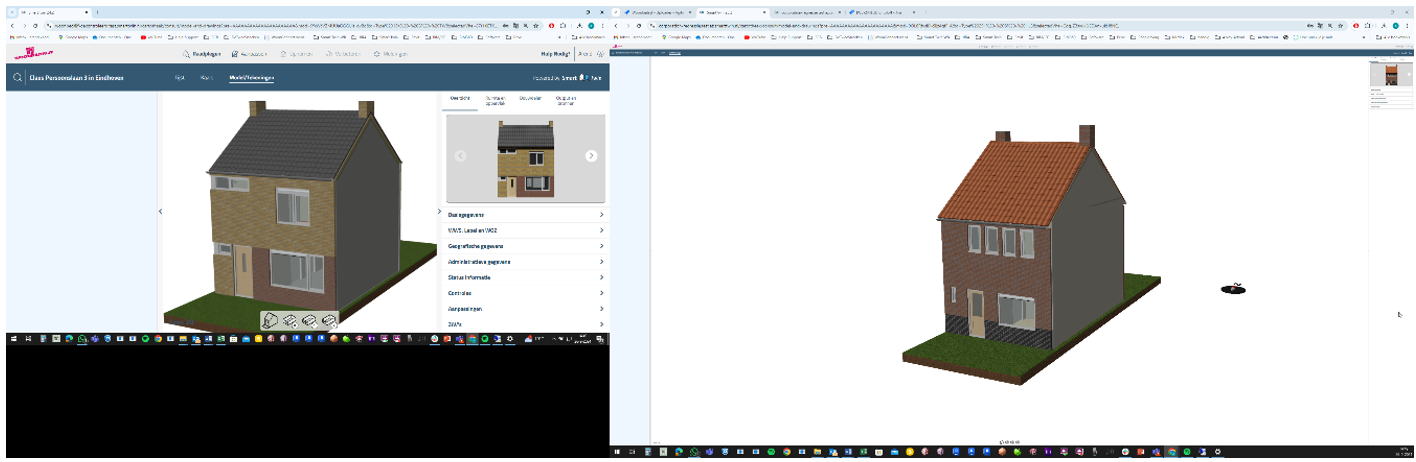Select the house-shaped 3D view icon in viewer toolbar
The width and height of the screenshot is (1416, 462).
270,320
